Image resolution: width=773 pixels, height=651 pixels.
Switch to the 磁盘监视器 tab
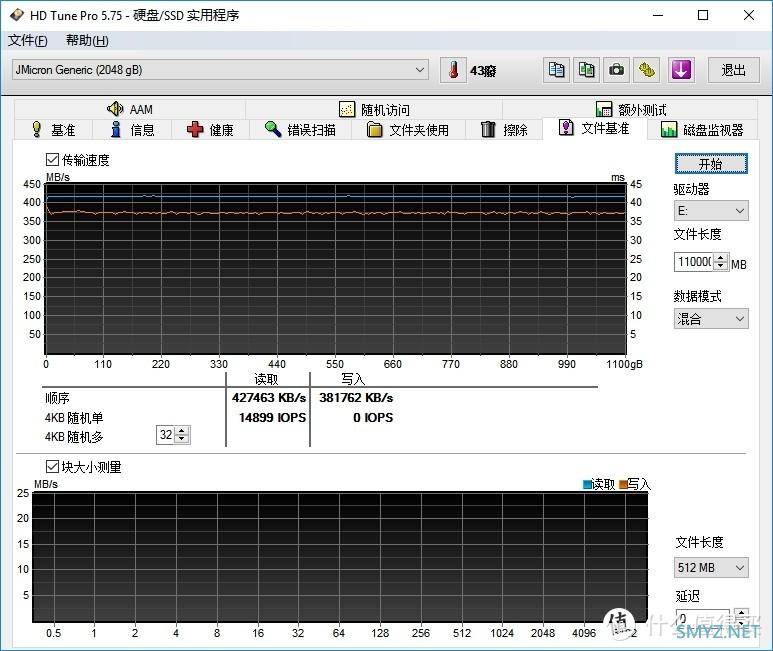pyautogui.click(x=702, y=130)
